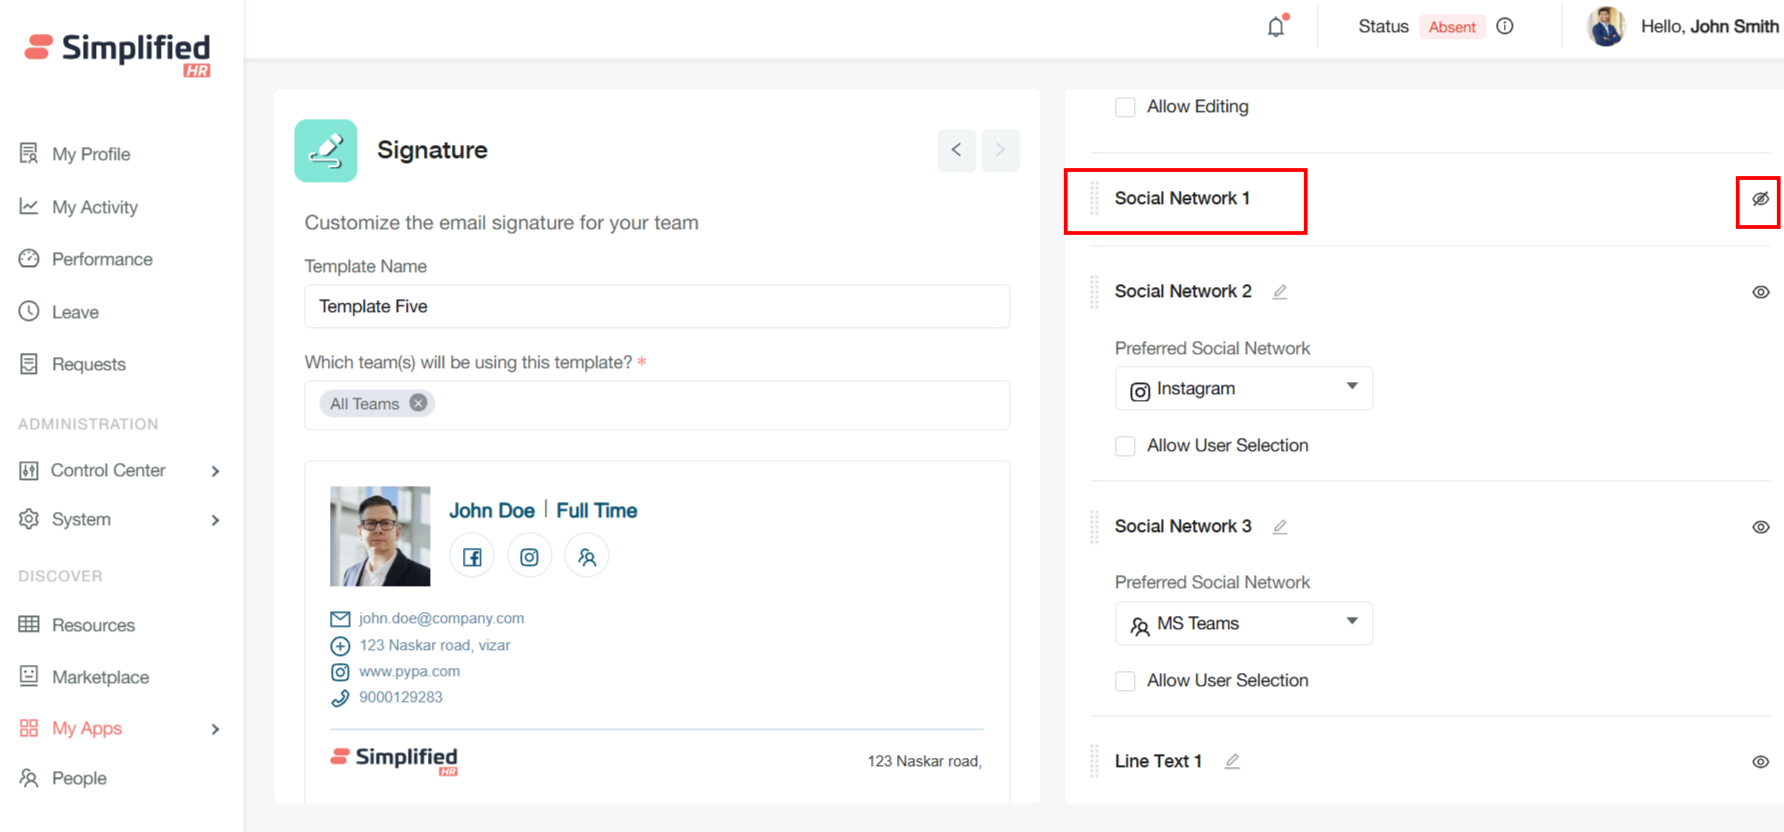Enable the Allow Editing checkbox
The image size is (1784, 832).
point(1125,107)
